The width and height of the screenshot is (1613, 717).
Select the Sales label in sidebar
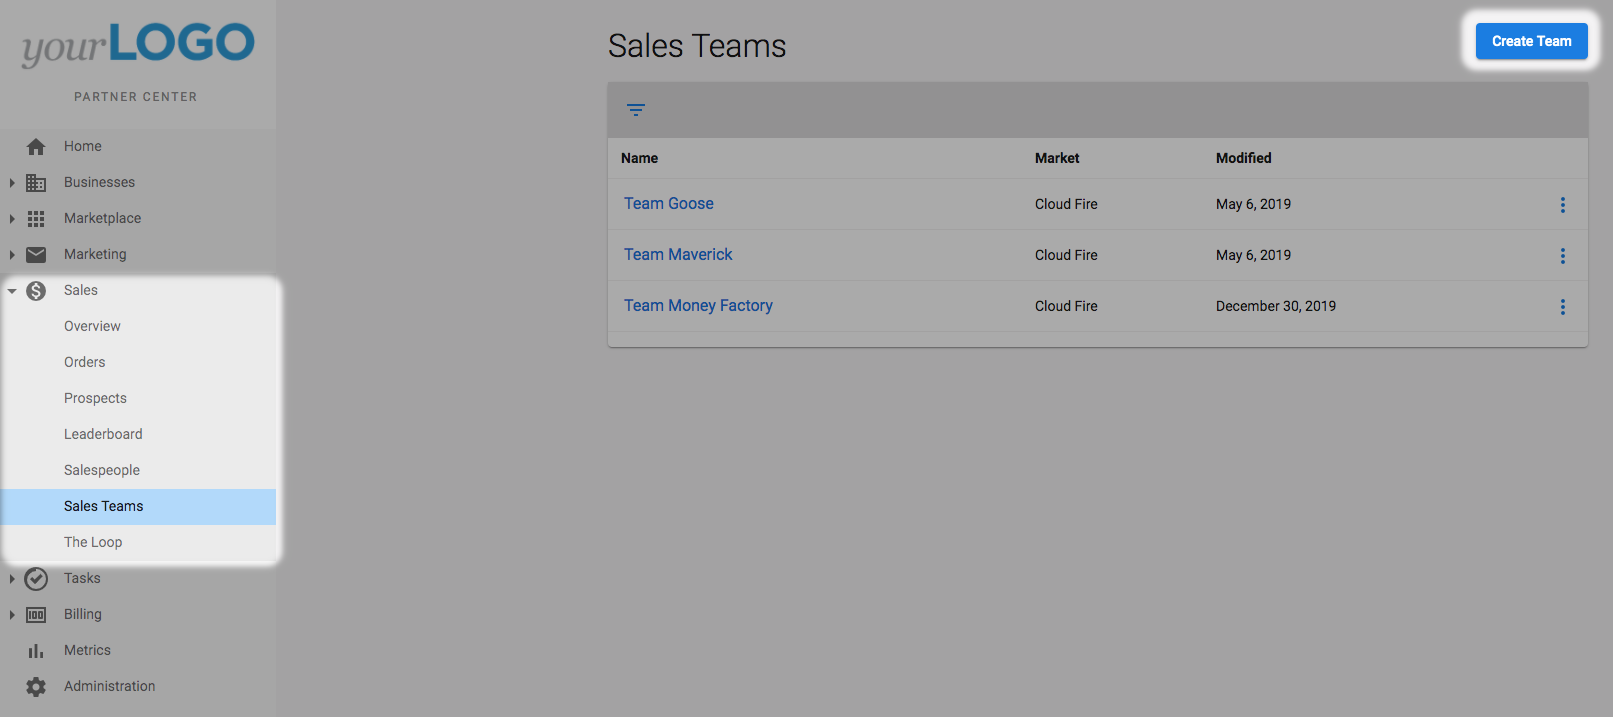pos(81,290)
